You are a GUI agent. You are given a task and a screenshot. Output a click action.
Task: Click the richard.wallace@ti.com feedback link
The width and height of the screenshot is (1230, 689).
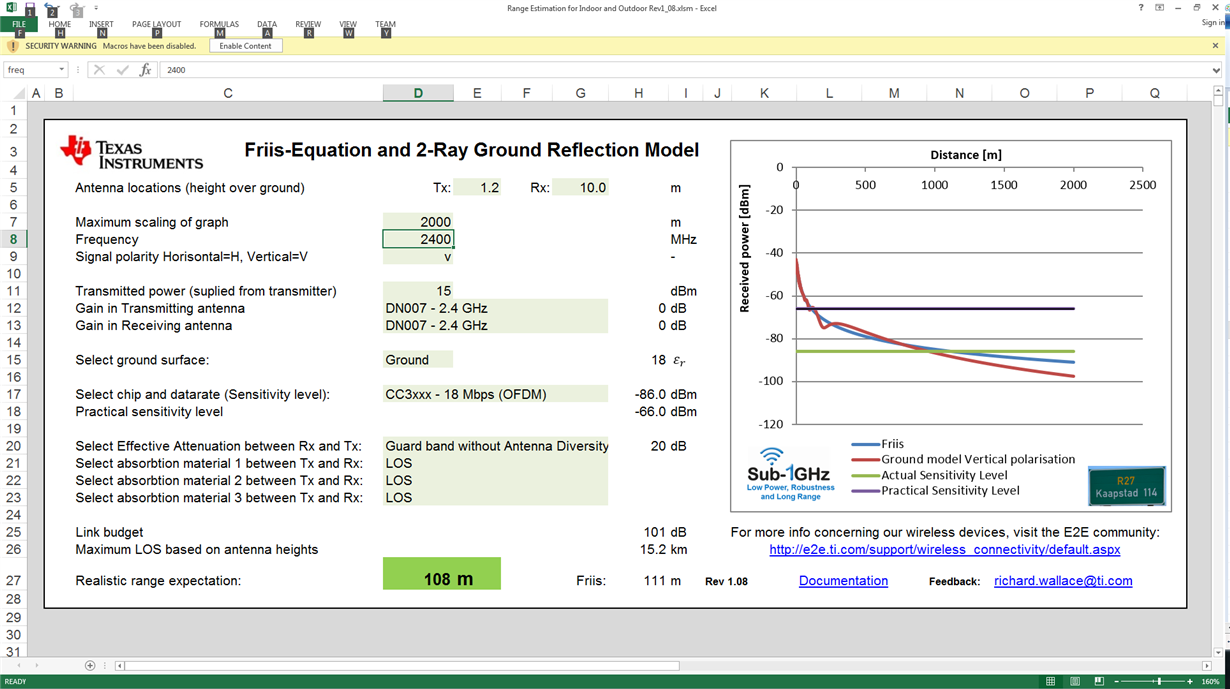[1063, 581]
